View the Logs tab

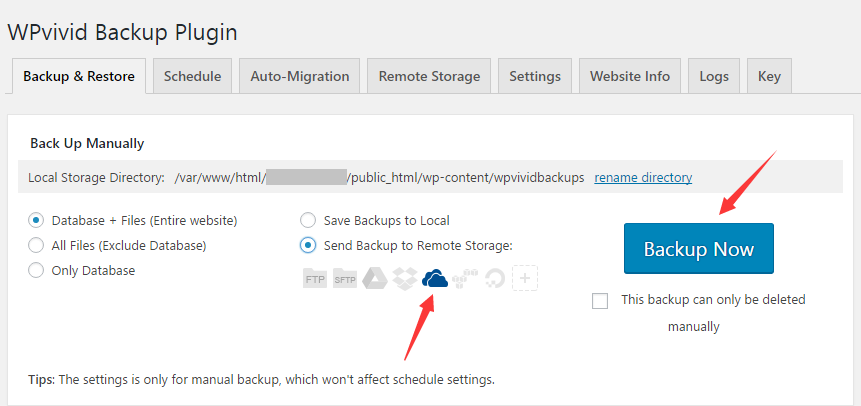pos(714,76)
